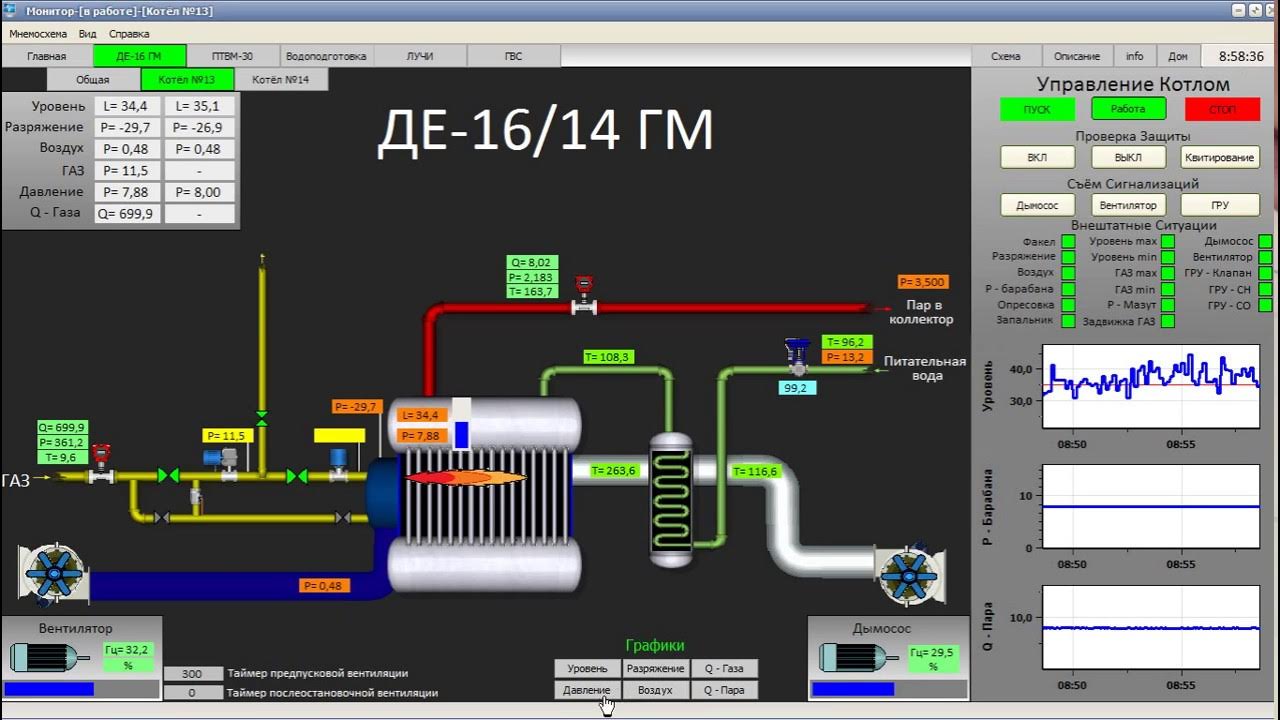
Task: Click the Р - Барабана trend chart
Action: click(1151, 506)
